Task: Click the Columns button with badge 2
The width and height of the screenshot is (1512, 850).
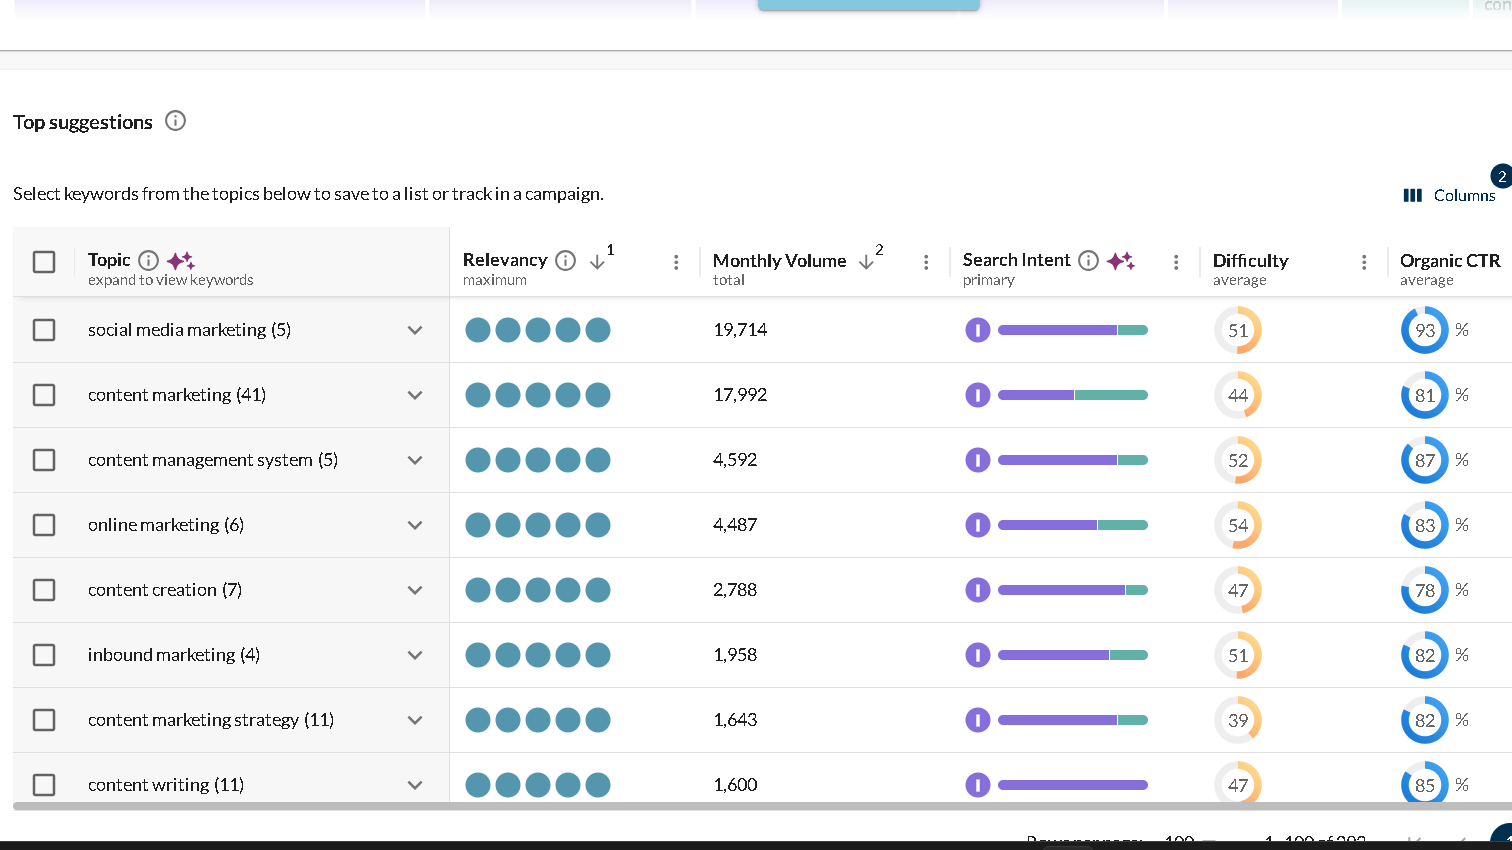Action: point(1463,195)
